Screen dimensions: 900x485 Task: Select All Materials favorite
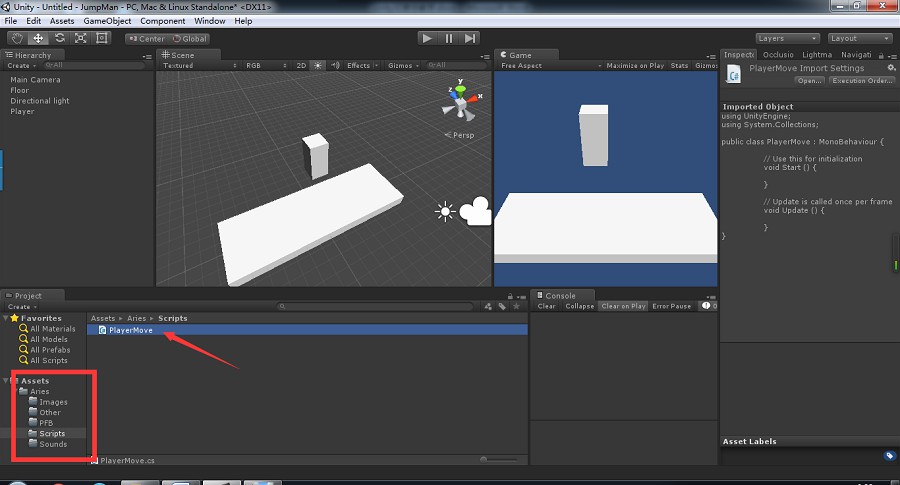click(x=47, y=329)
